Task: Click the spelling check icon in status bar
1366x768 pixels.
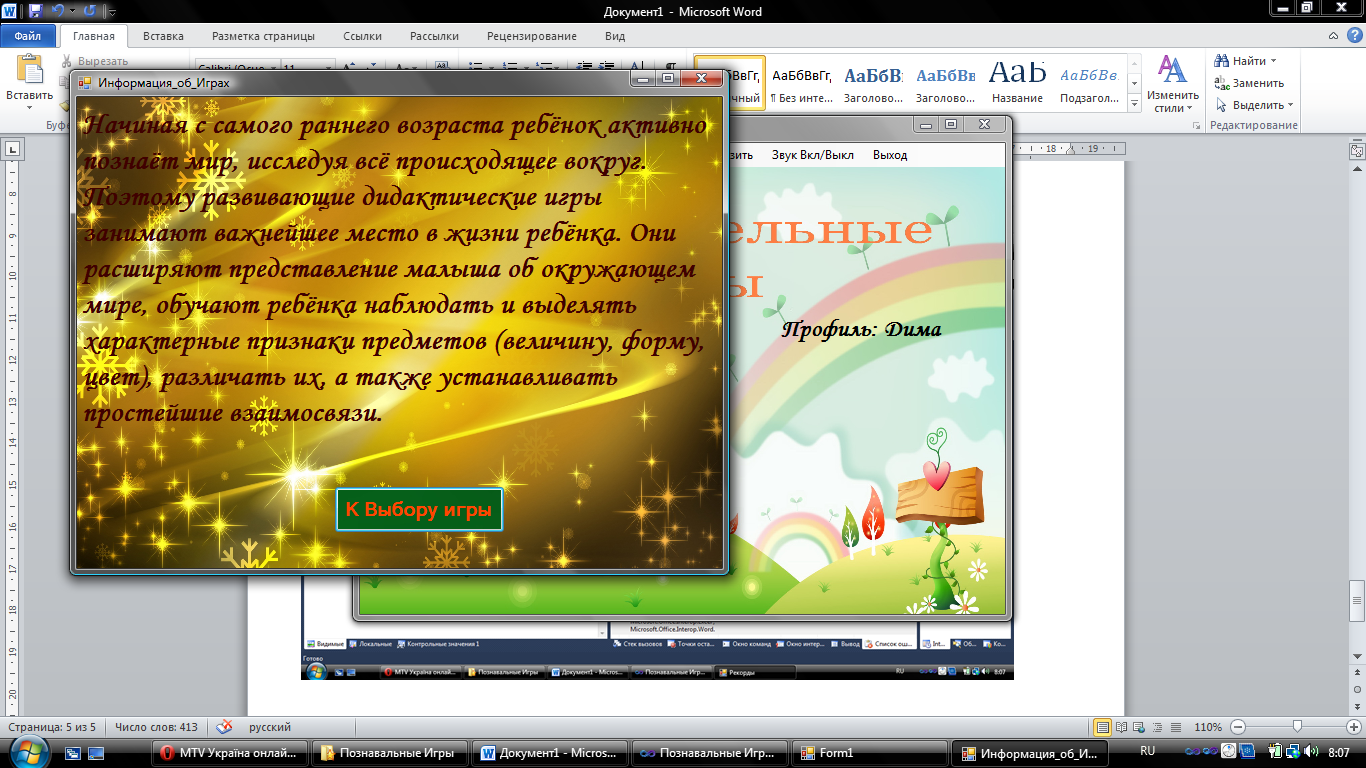Action: tap(225, 727)
